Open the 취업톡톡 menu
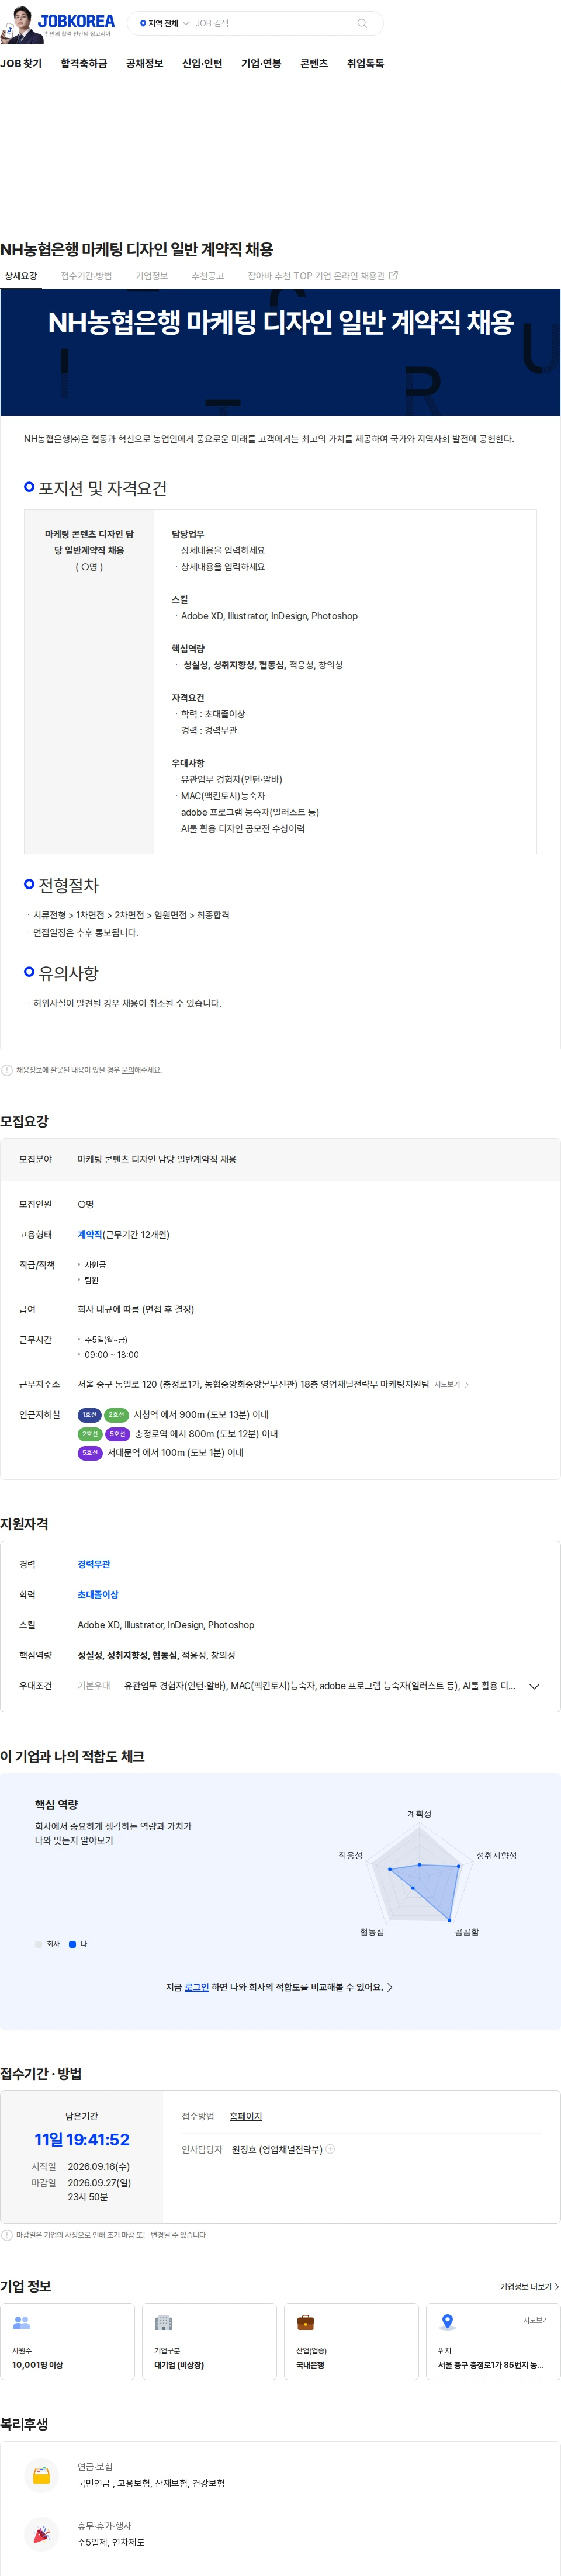The height and width of the screenshot is (2576, 561). pos(365,63)
